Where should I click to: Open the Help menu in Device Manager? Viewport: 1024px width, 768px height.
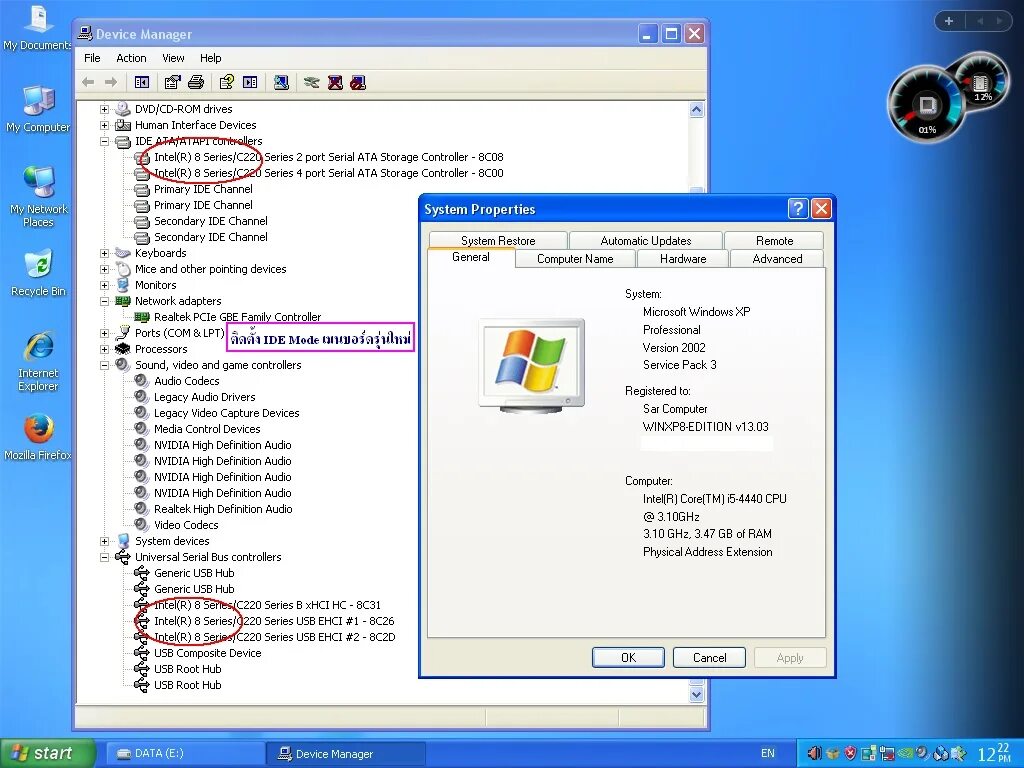point(210,58)
